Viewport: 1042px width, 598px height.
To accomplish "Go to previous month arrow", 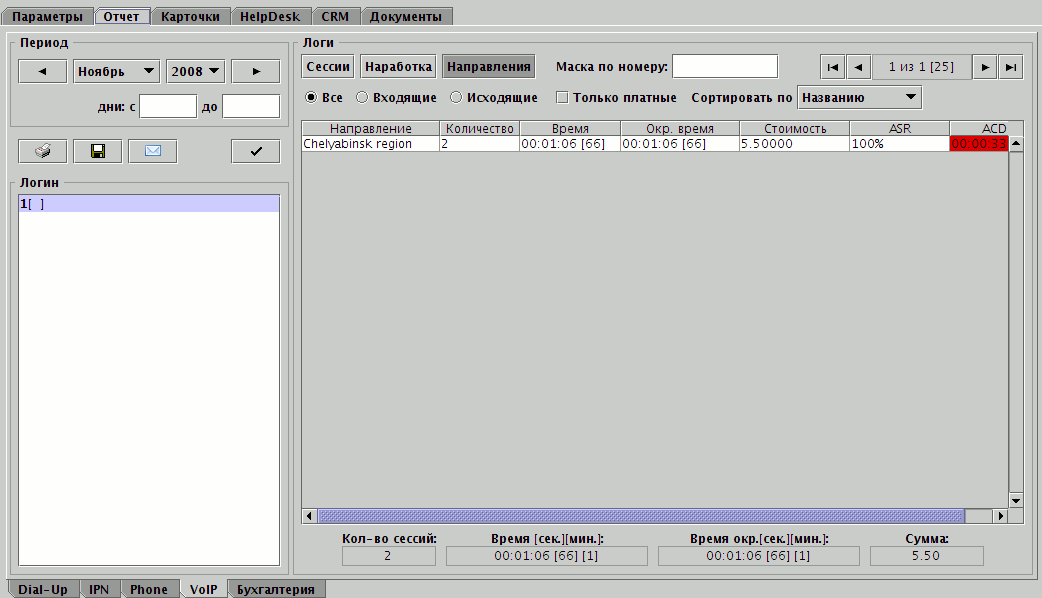I will coord(42,71).
